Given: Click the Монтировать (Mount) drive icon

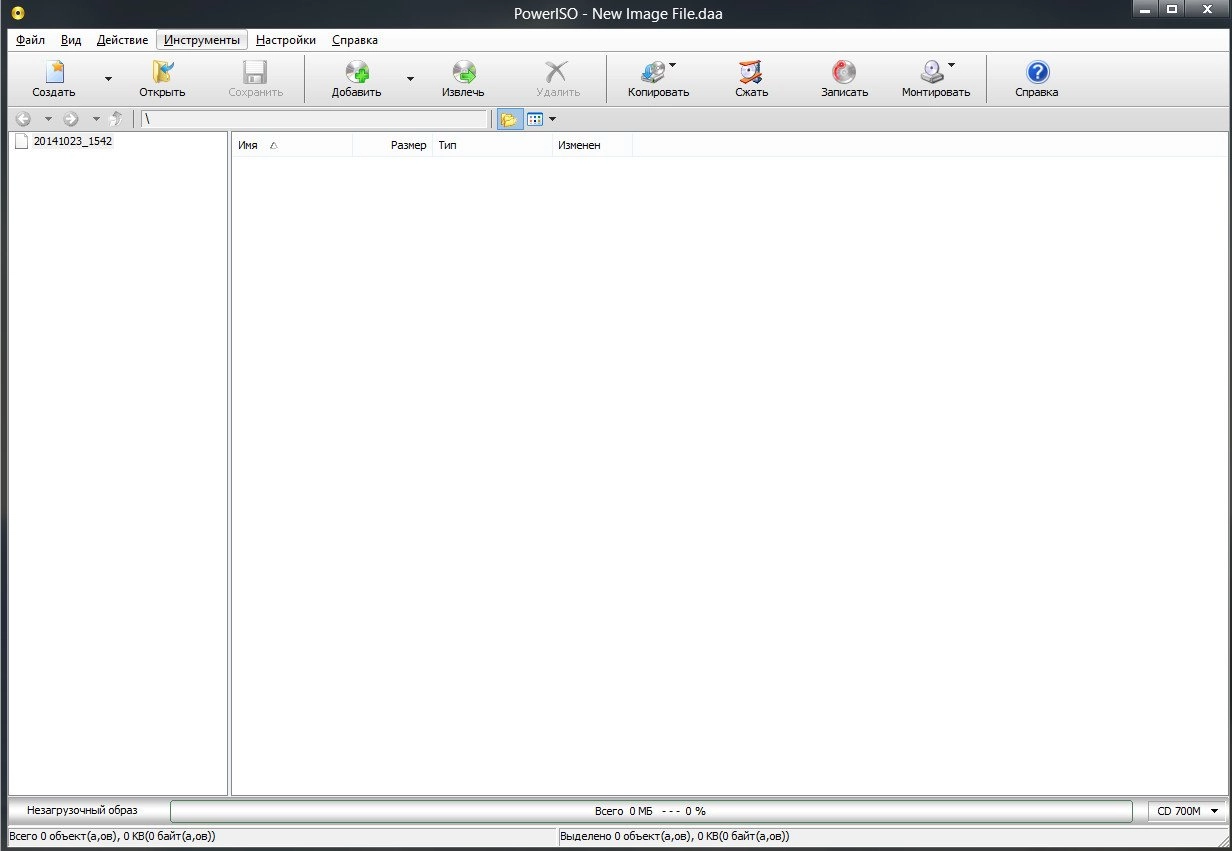Looking at the screenshot, I should pyautogui.click(x=932, y=73).
